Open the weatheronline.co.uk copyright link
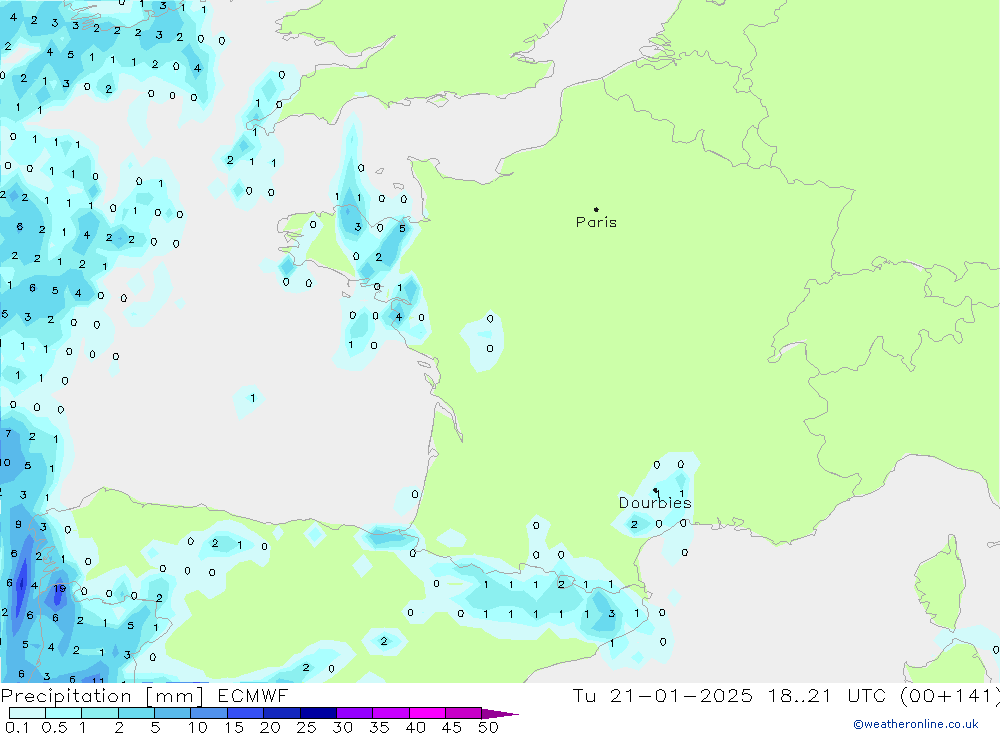This screenshot has width=1000, height=733. tap(916, 724)
